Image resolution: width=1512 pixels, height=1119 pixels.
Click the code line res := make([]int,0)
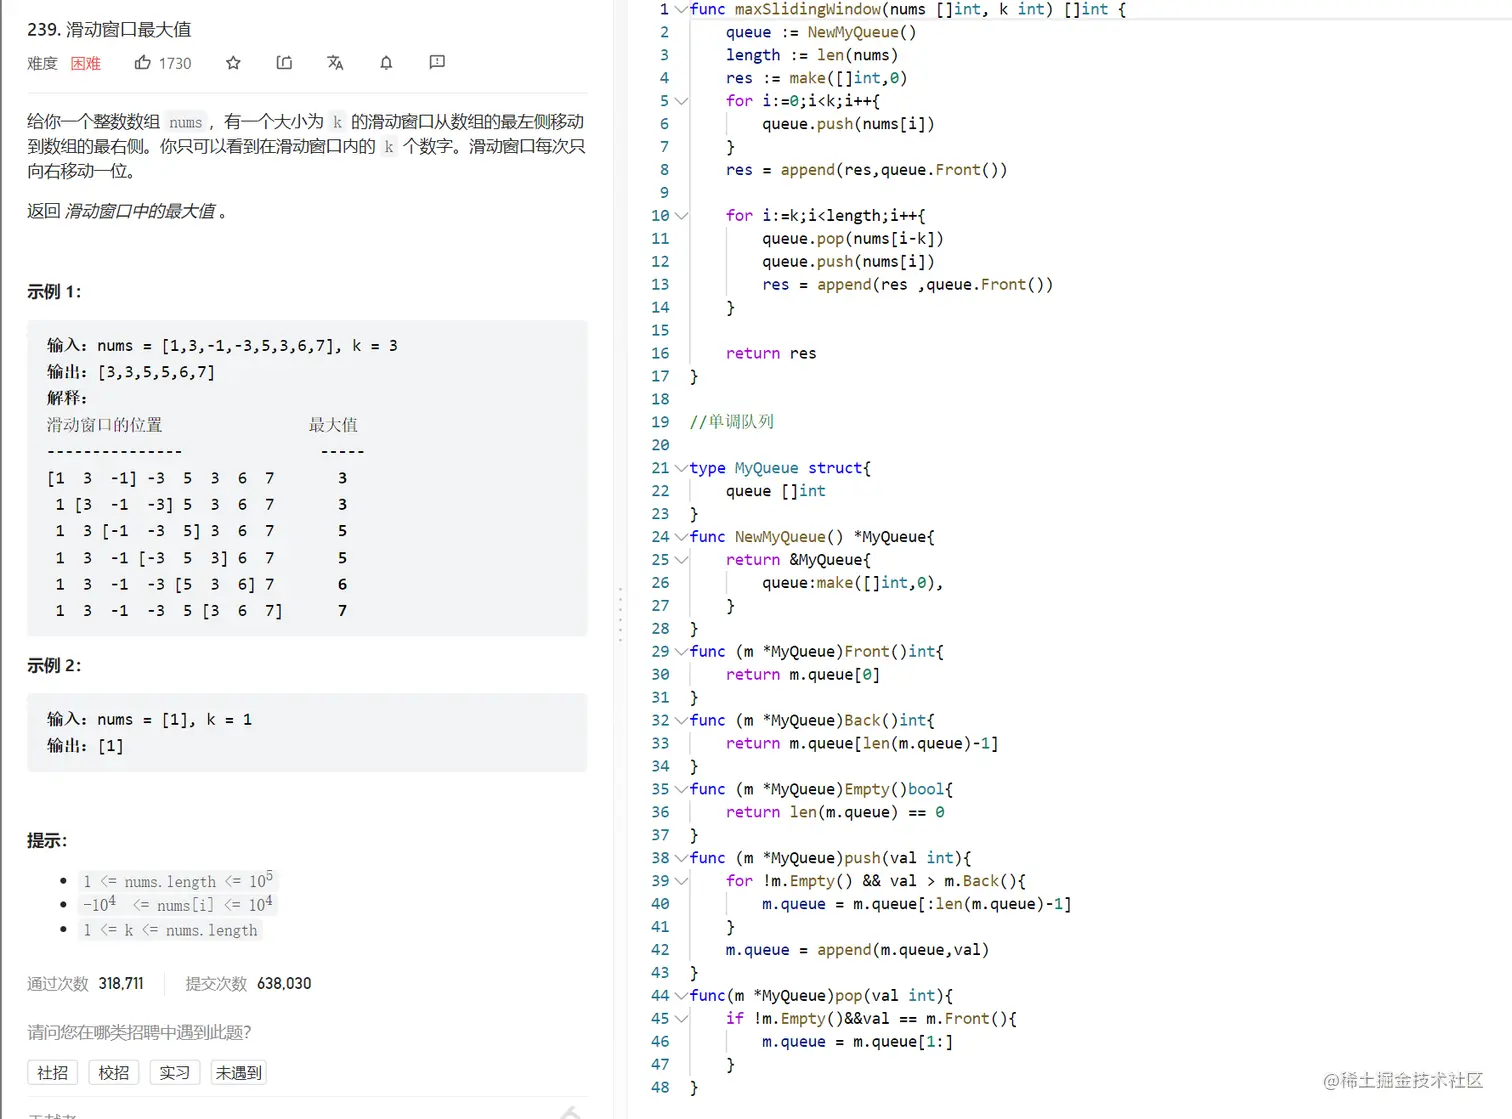click(x=816, y=78)
